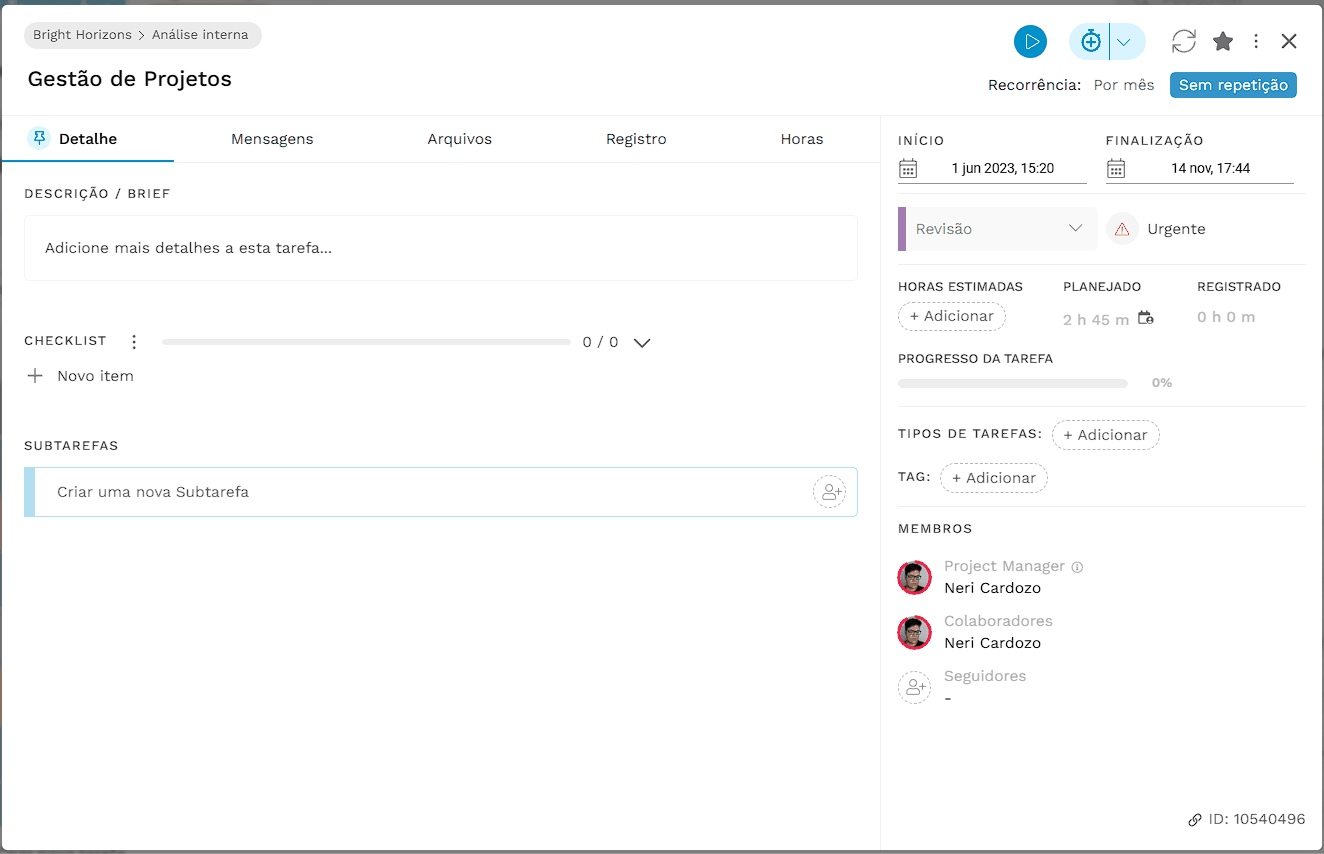Click the Urgente label
The height and width of the screenshot is (854, 1324).
pos(1176,229)
